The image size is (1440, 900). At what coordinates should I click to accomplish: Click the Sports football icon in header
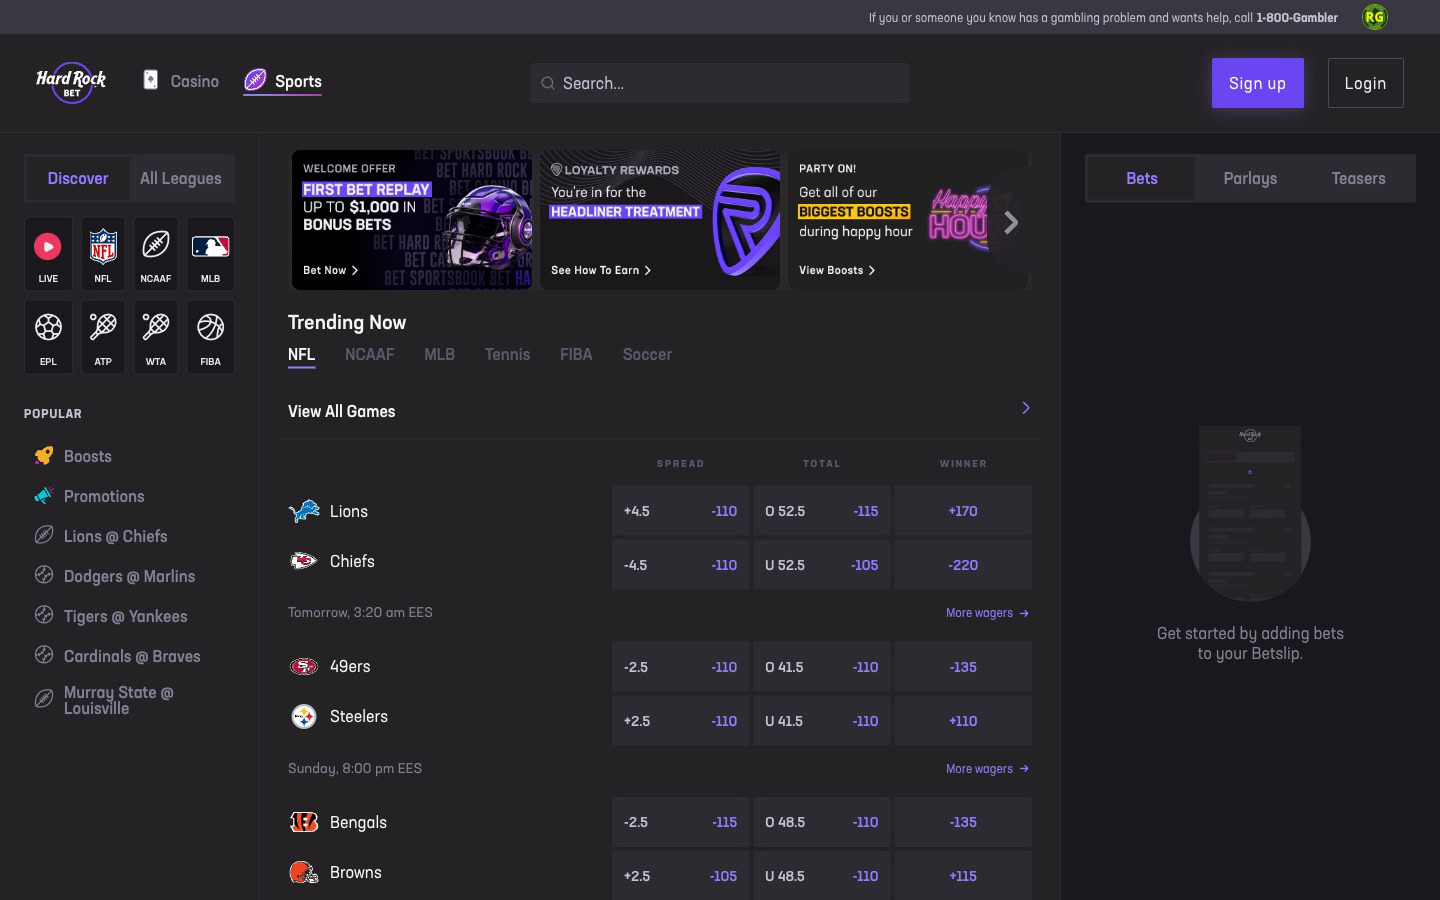(x=256, y=80)
